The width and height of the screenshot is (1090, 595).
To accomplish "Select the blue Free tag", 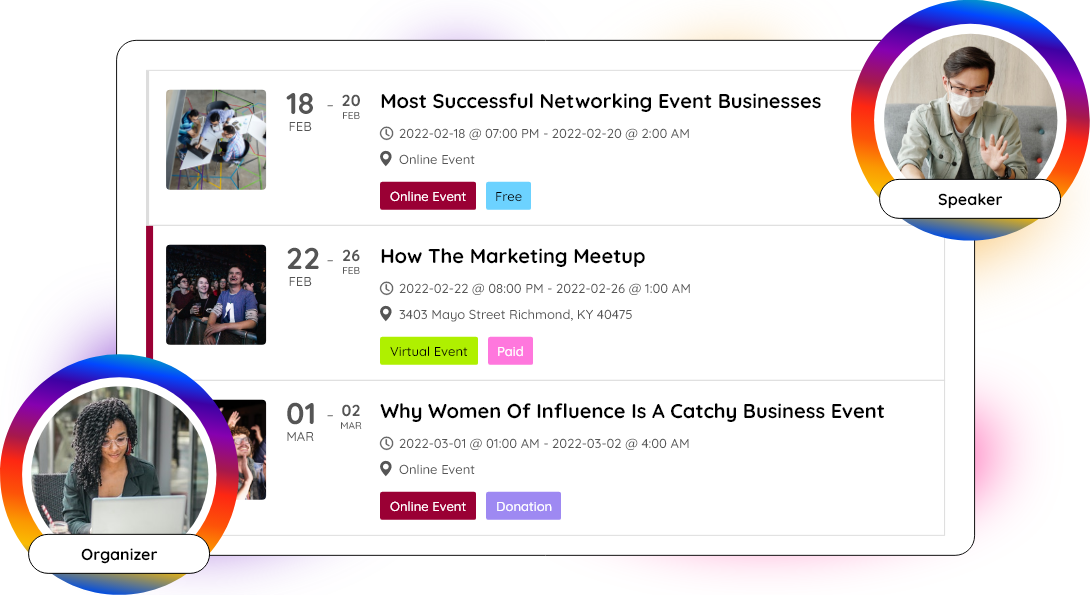I will tap(508, 196).
